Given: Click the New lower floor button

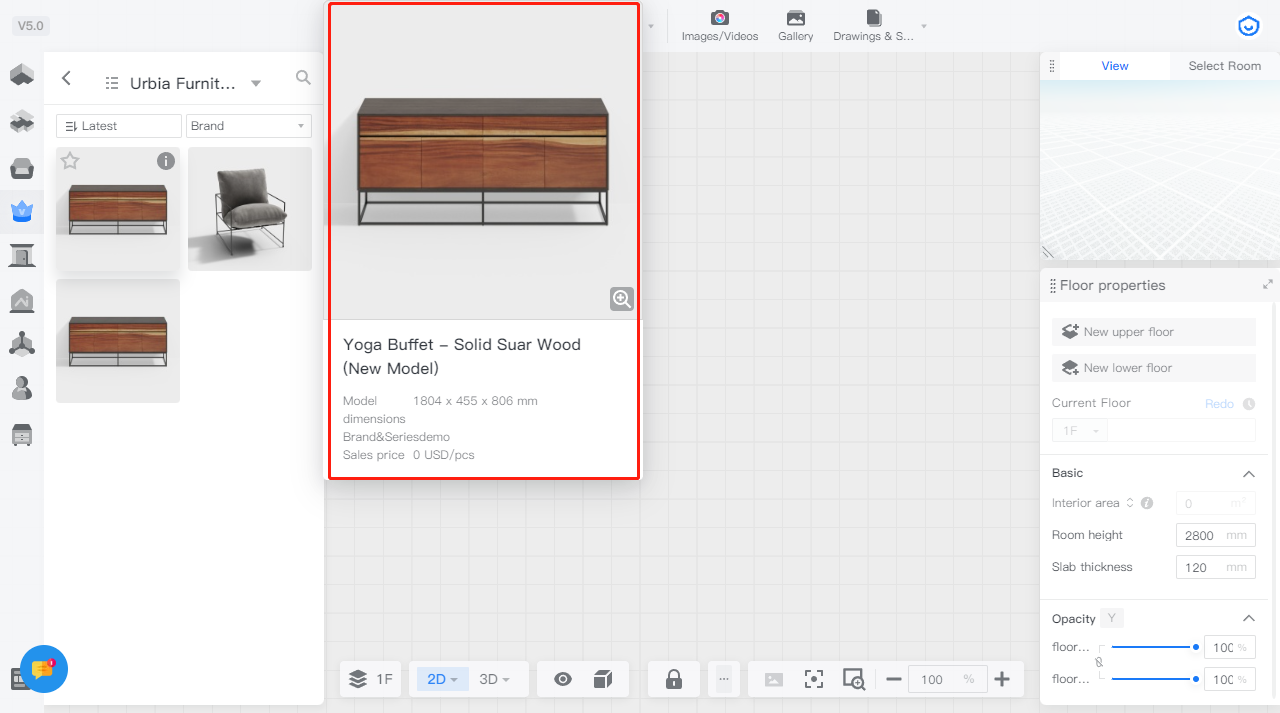Looking at the screenshot, I should pyautogui.click(x=1153, y=368).
